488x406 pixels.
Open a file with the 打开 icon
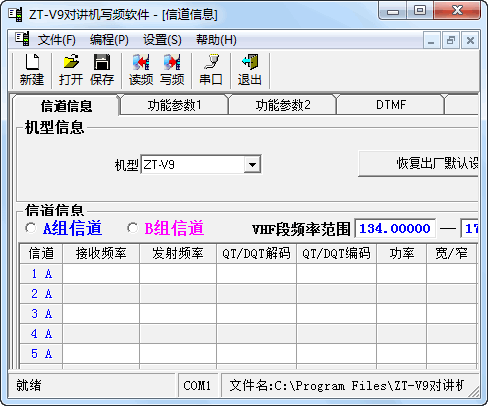(x=71, y=70)
